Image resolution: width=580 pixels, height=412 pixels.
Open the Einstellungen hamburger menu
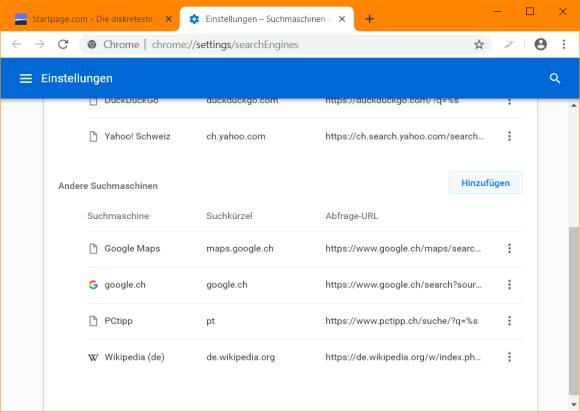click(x=26, y=78)
